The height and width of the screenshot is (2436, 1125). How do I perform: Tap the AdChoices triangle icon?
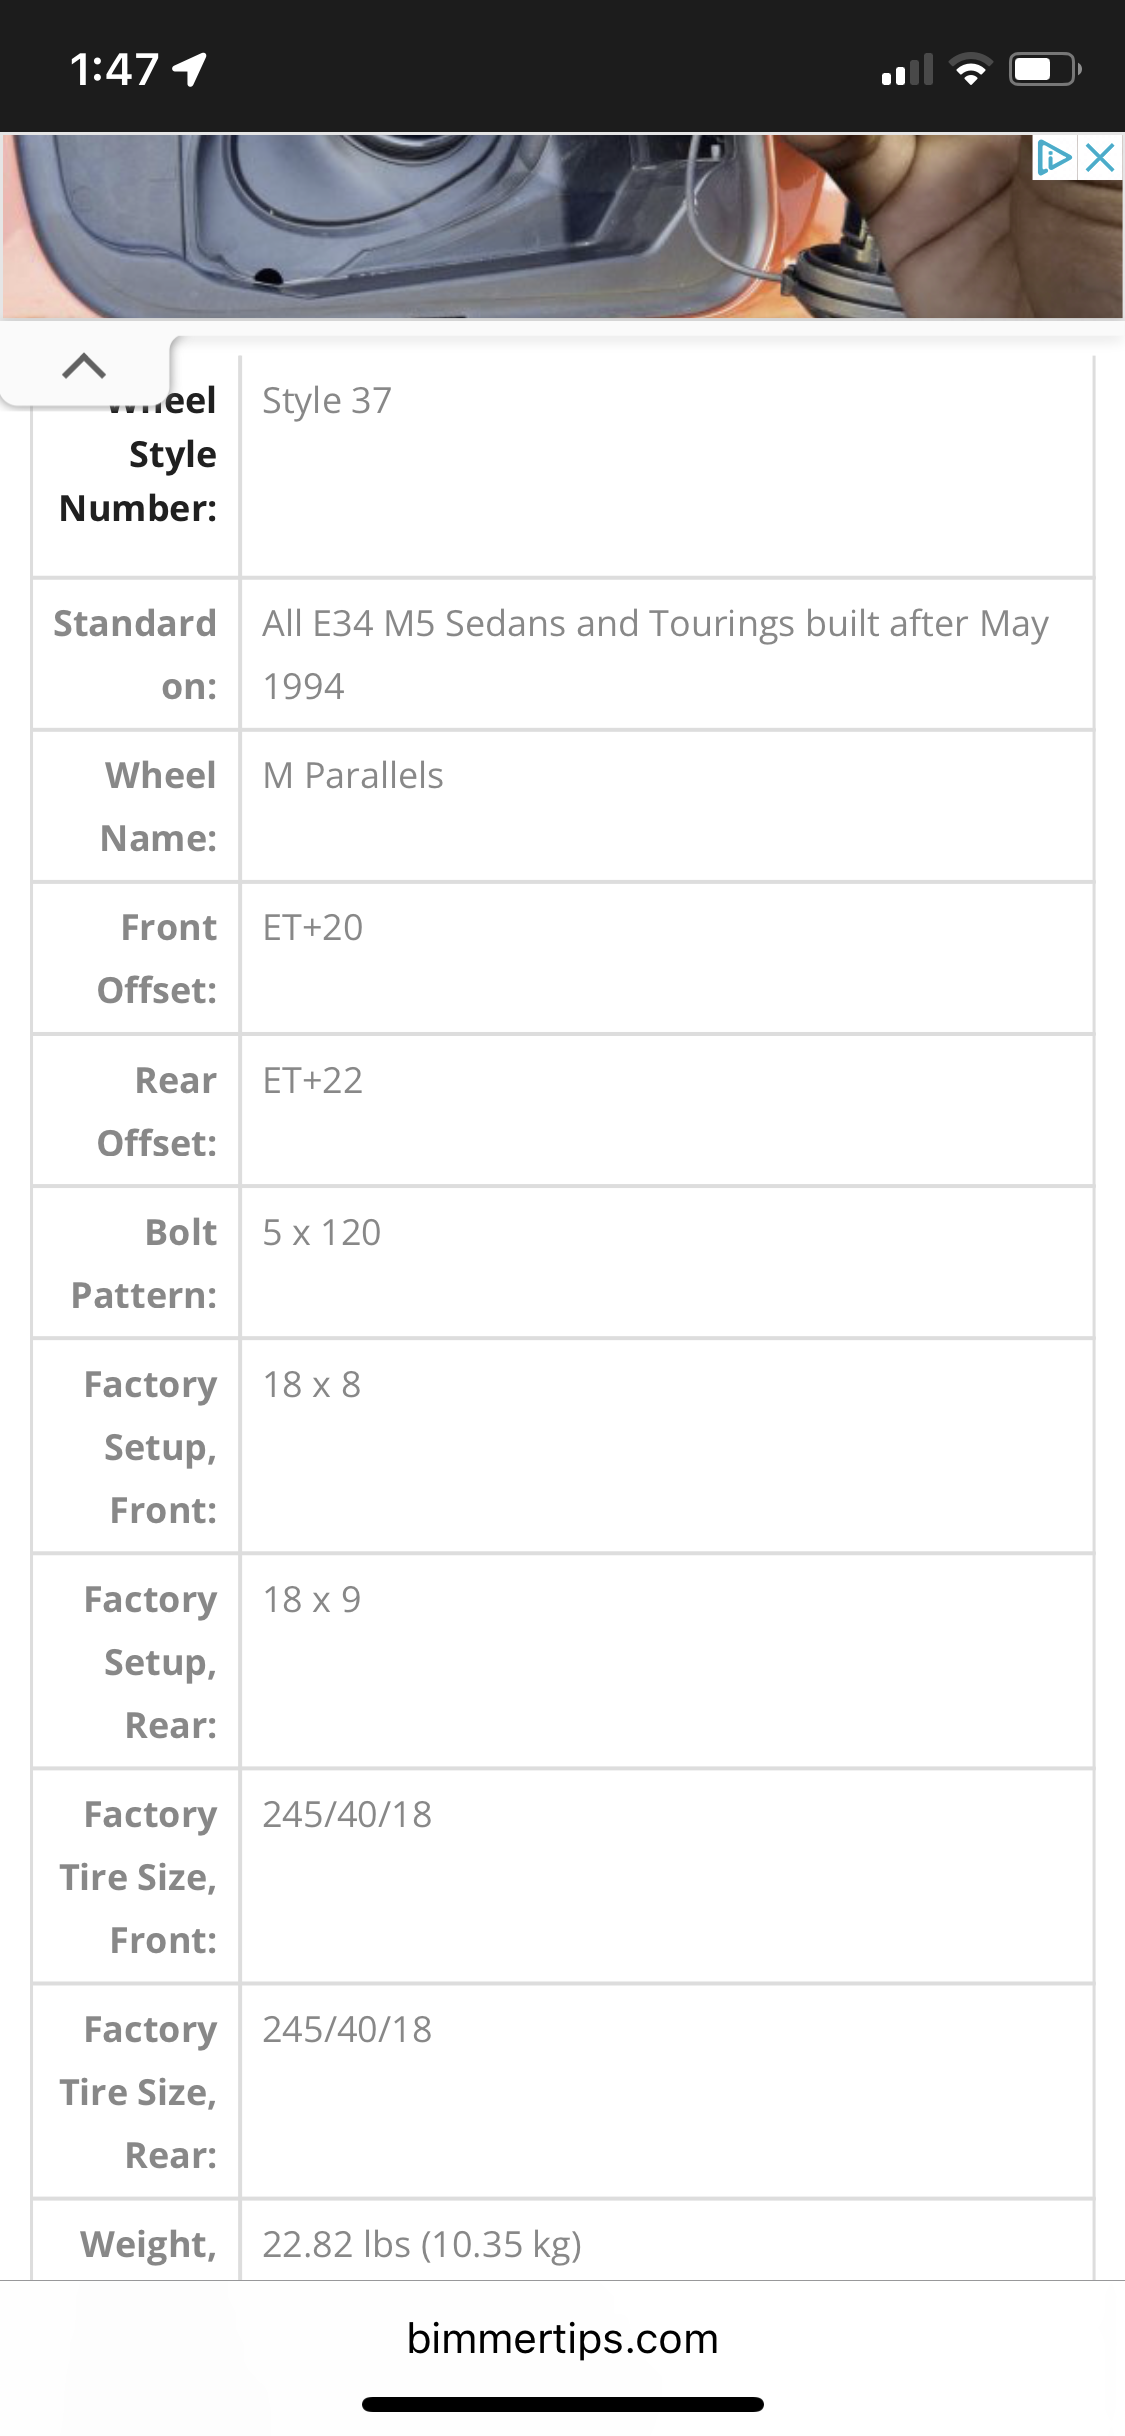tap(1054, 158)
